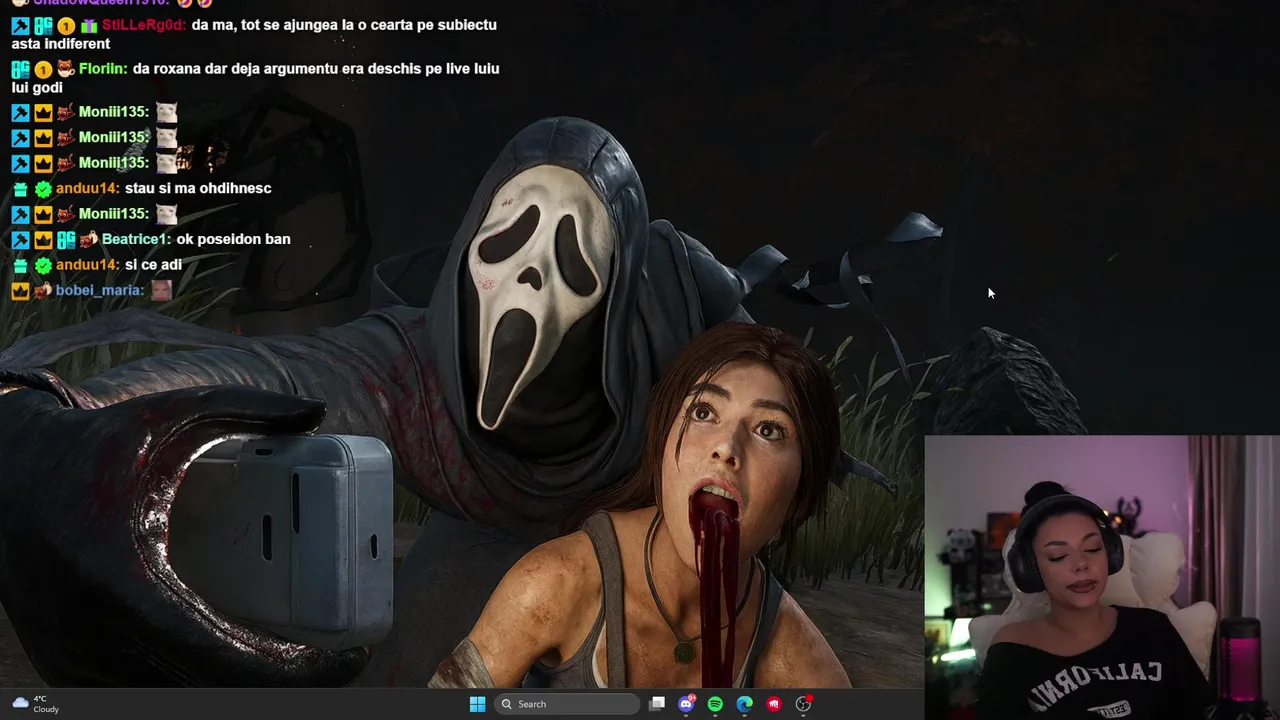Click the 4°C temperature reading
The image size is (1280, 720).
[x=40, y=699]
